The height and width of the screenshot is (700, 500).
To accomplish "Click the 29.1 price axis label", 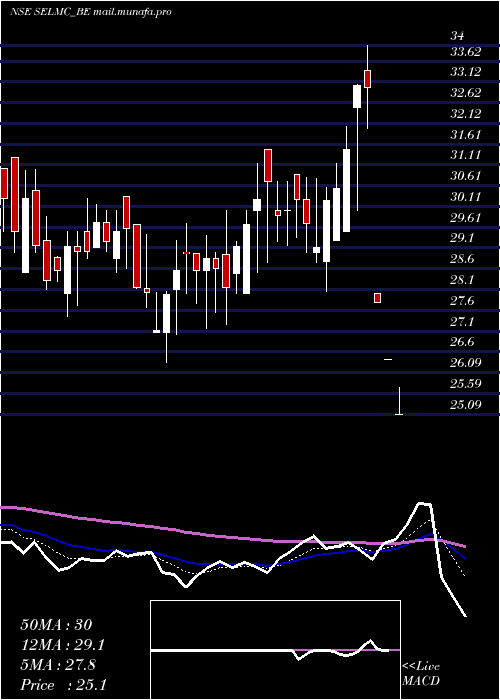I will pyautogui.click(x=462, y=238).
